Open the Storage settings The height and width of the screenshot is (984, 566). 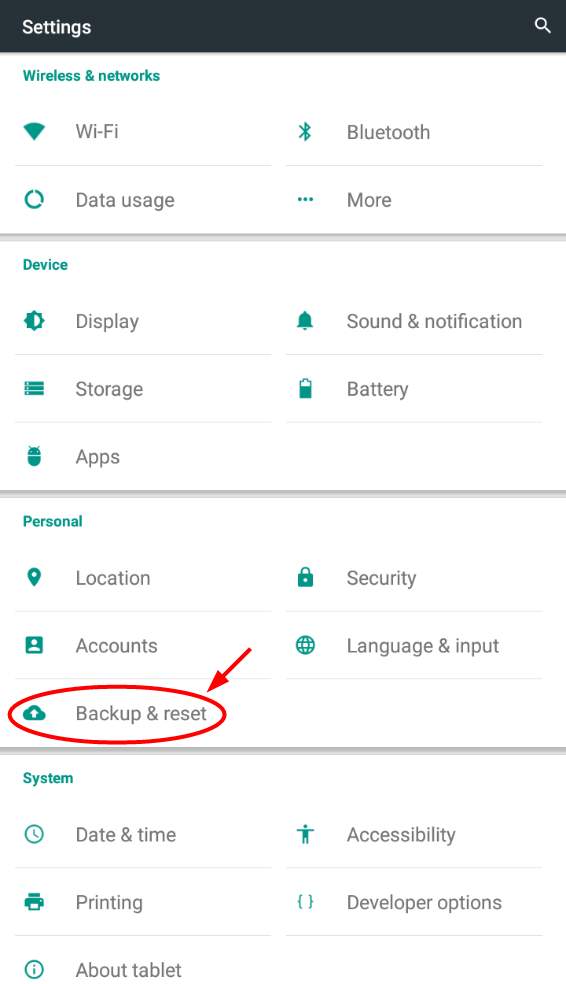coord(144,389)
